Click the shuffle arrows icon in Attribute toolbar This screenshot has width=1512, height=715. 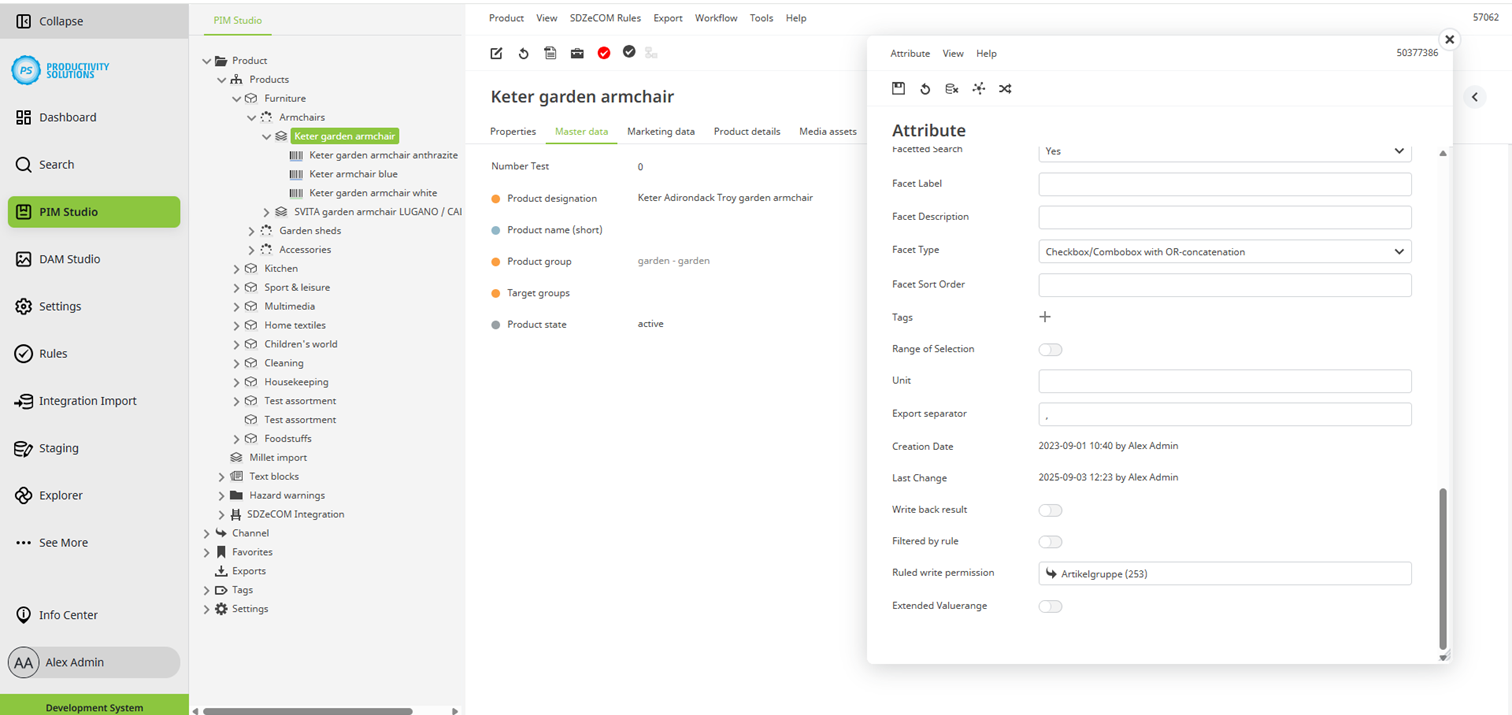[1005, 89]
